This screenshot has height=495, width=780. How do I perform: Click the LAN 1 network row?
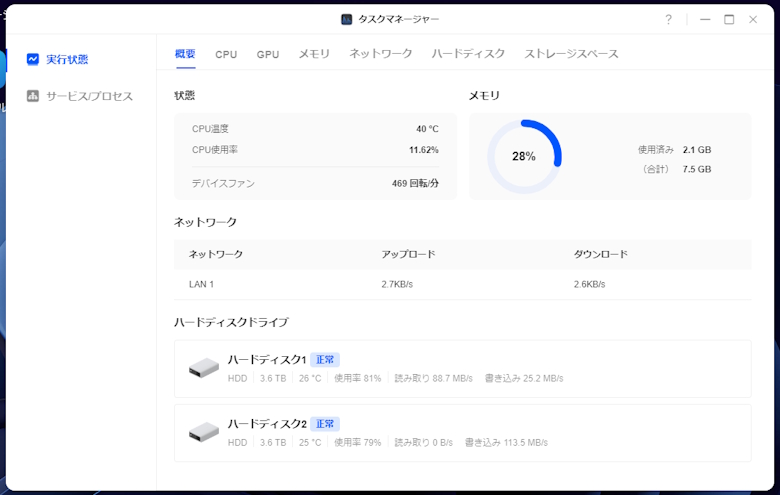pos(462,284)
